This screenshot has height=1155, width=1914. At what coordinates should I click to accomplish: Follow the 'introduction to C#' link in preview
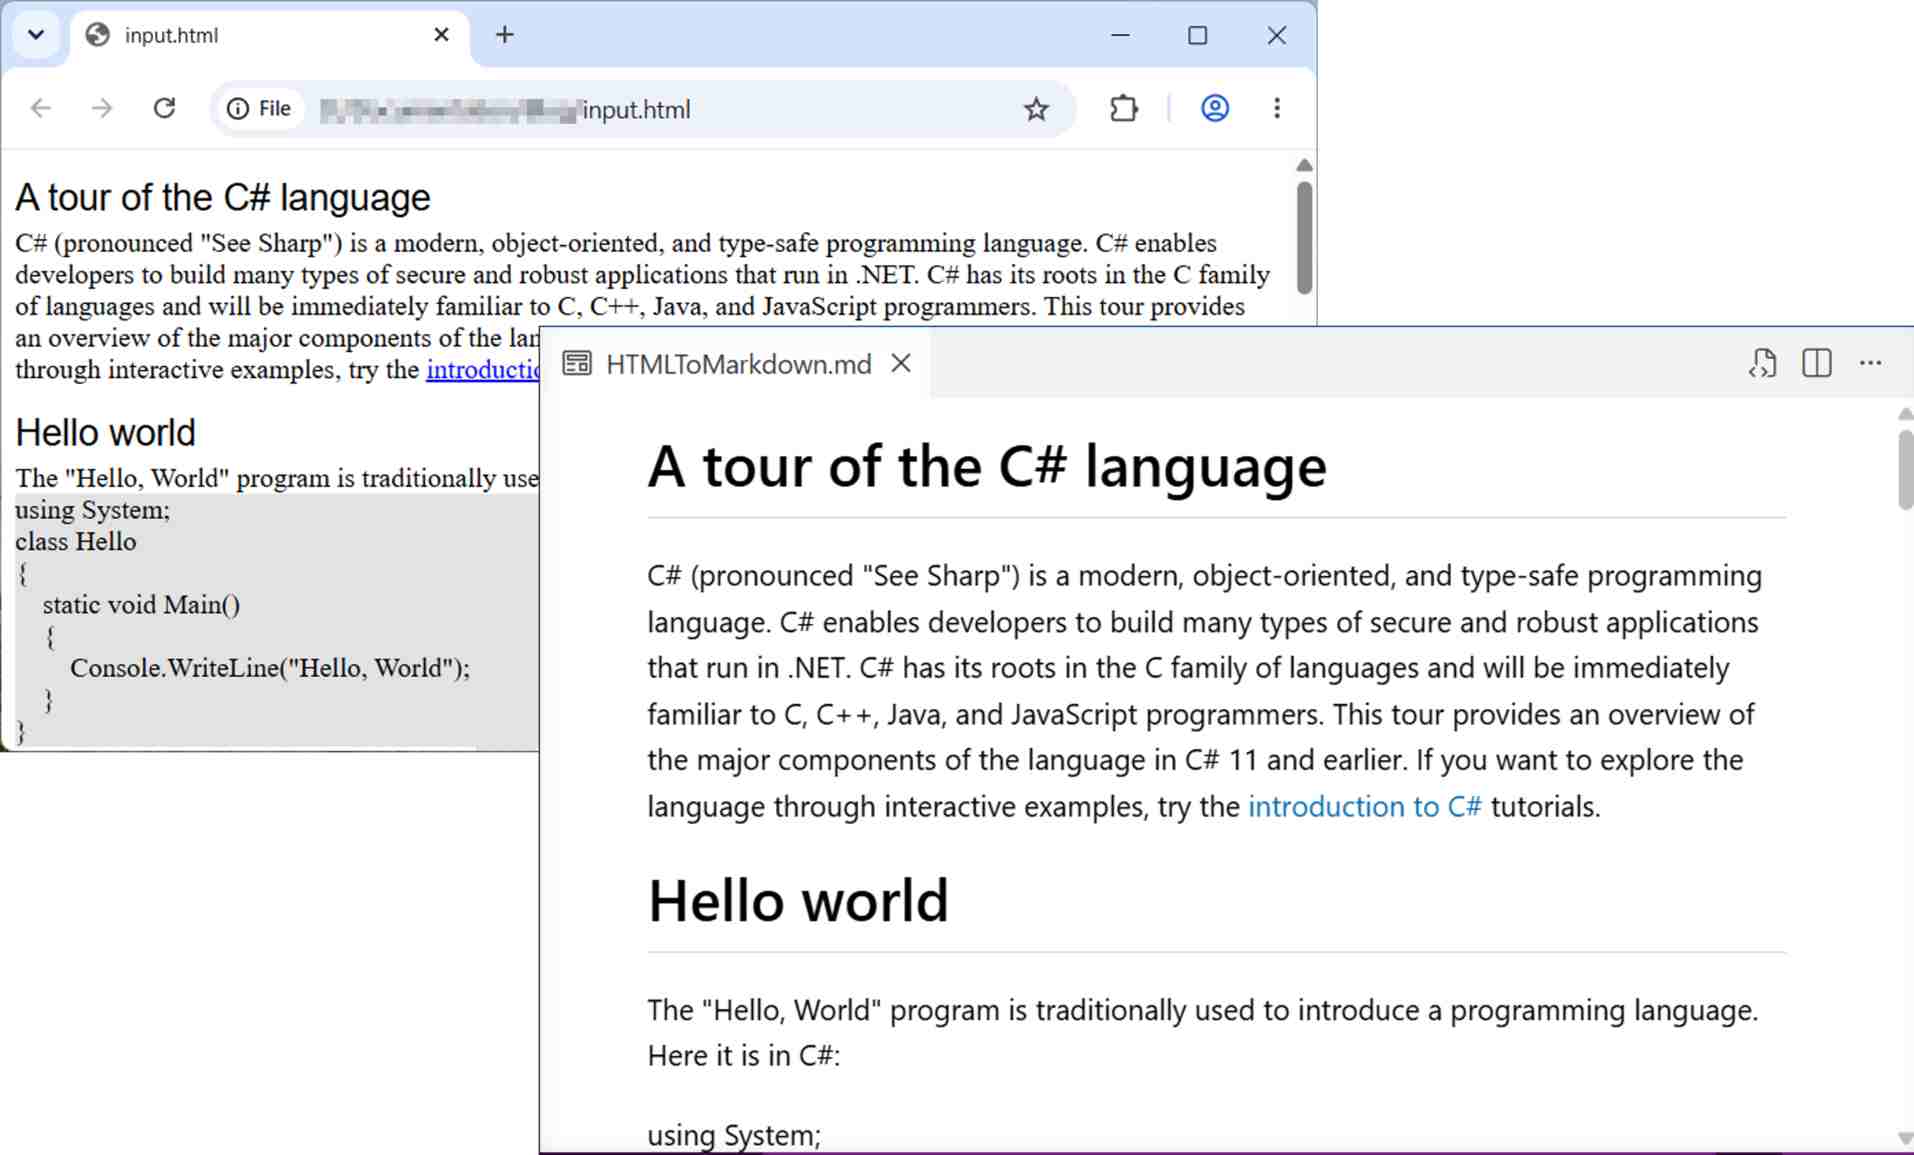(1364, 807)
